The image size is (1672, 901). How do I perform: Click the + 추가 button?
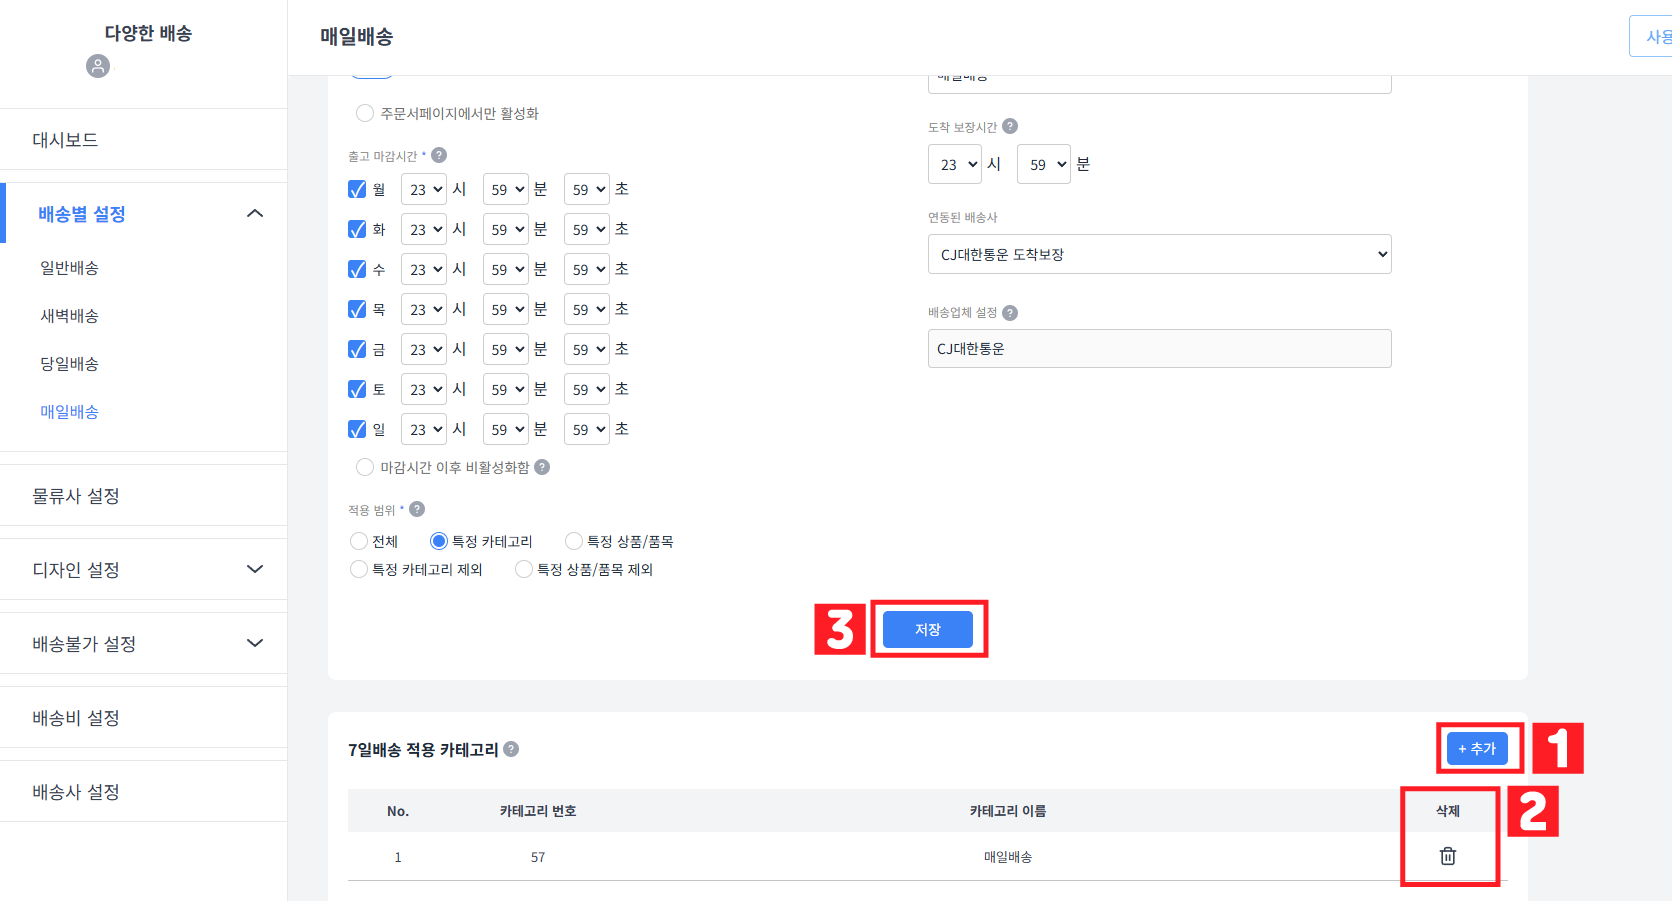point(1476,748)
